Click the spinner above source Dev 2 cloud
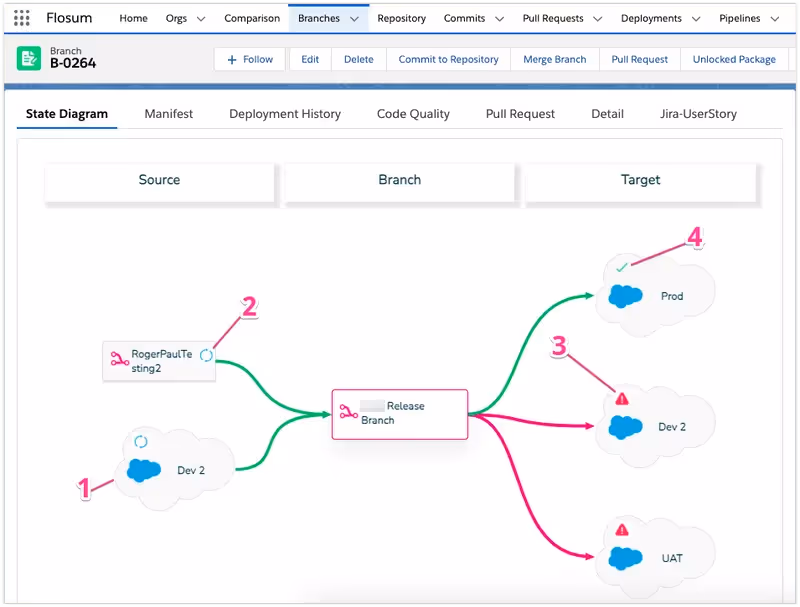Image resolution: width=800 pixels, height=607 pixels. (141, 441)
